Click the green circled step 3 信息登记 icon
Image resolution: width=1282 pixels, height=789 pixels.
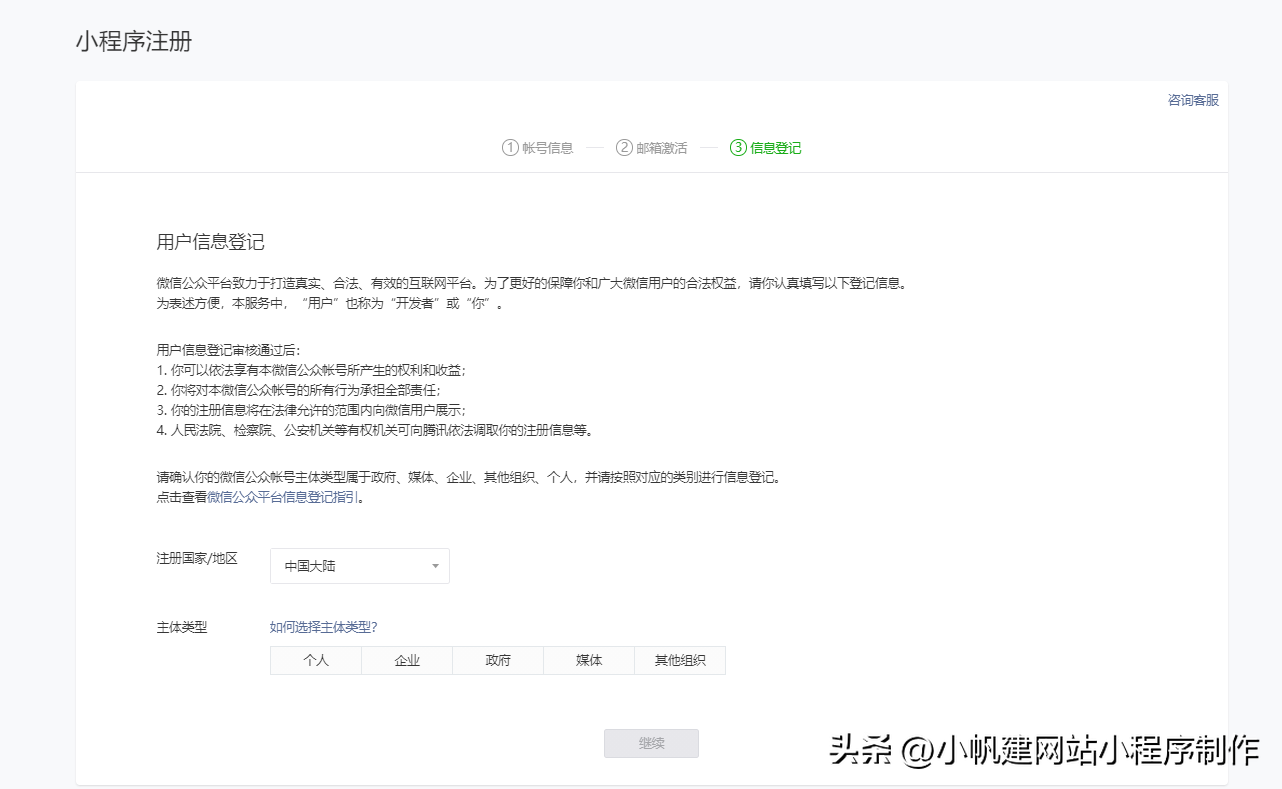pos(736,147)
